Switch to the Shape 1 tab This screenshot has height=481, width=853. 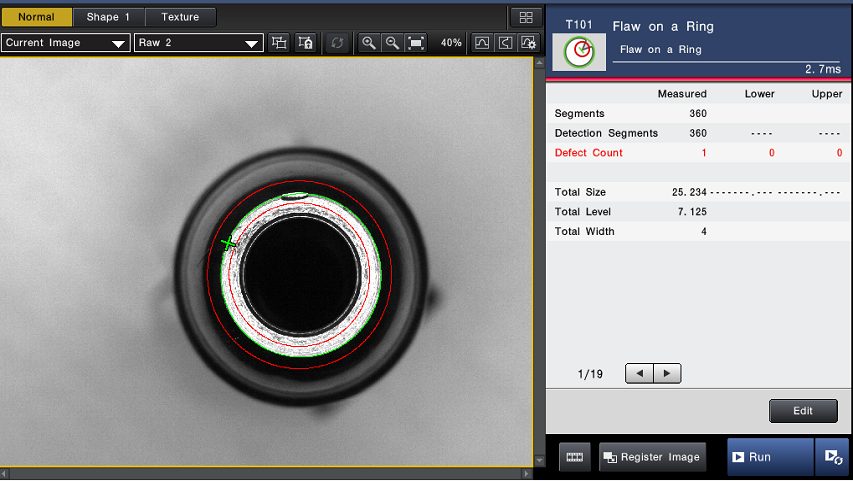108,17
